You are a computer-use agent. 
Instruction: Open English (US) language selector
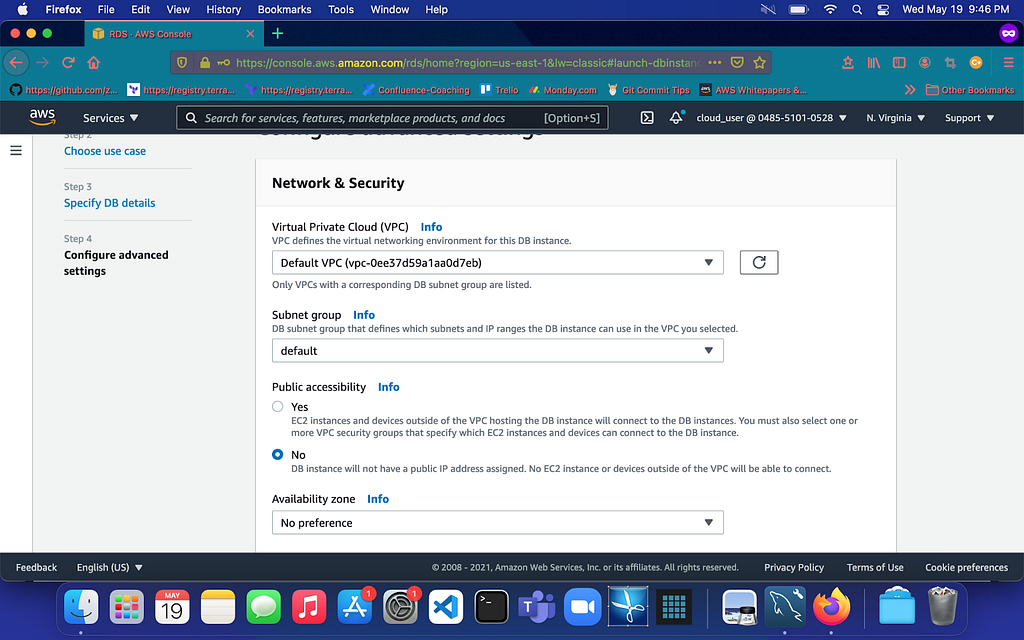(109, 568)
